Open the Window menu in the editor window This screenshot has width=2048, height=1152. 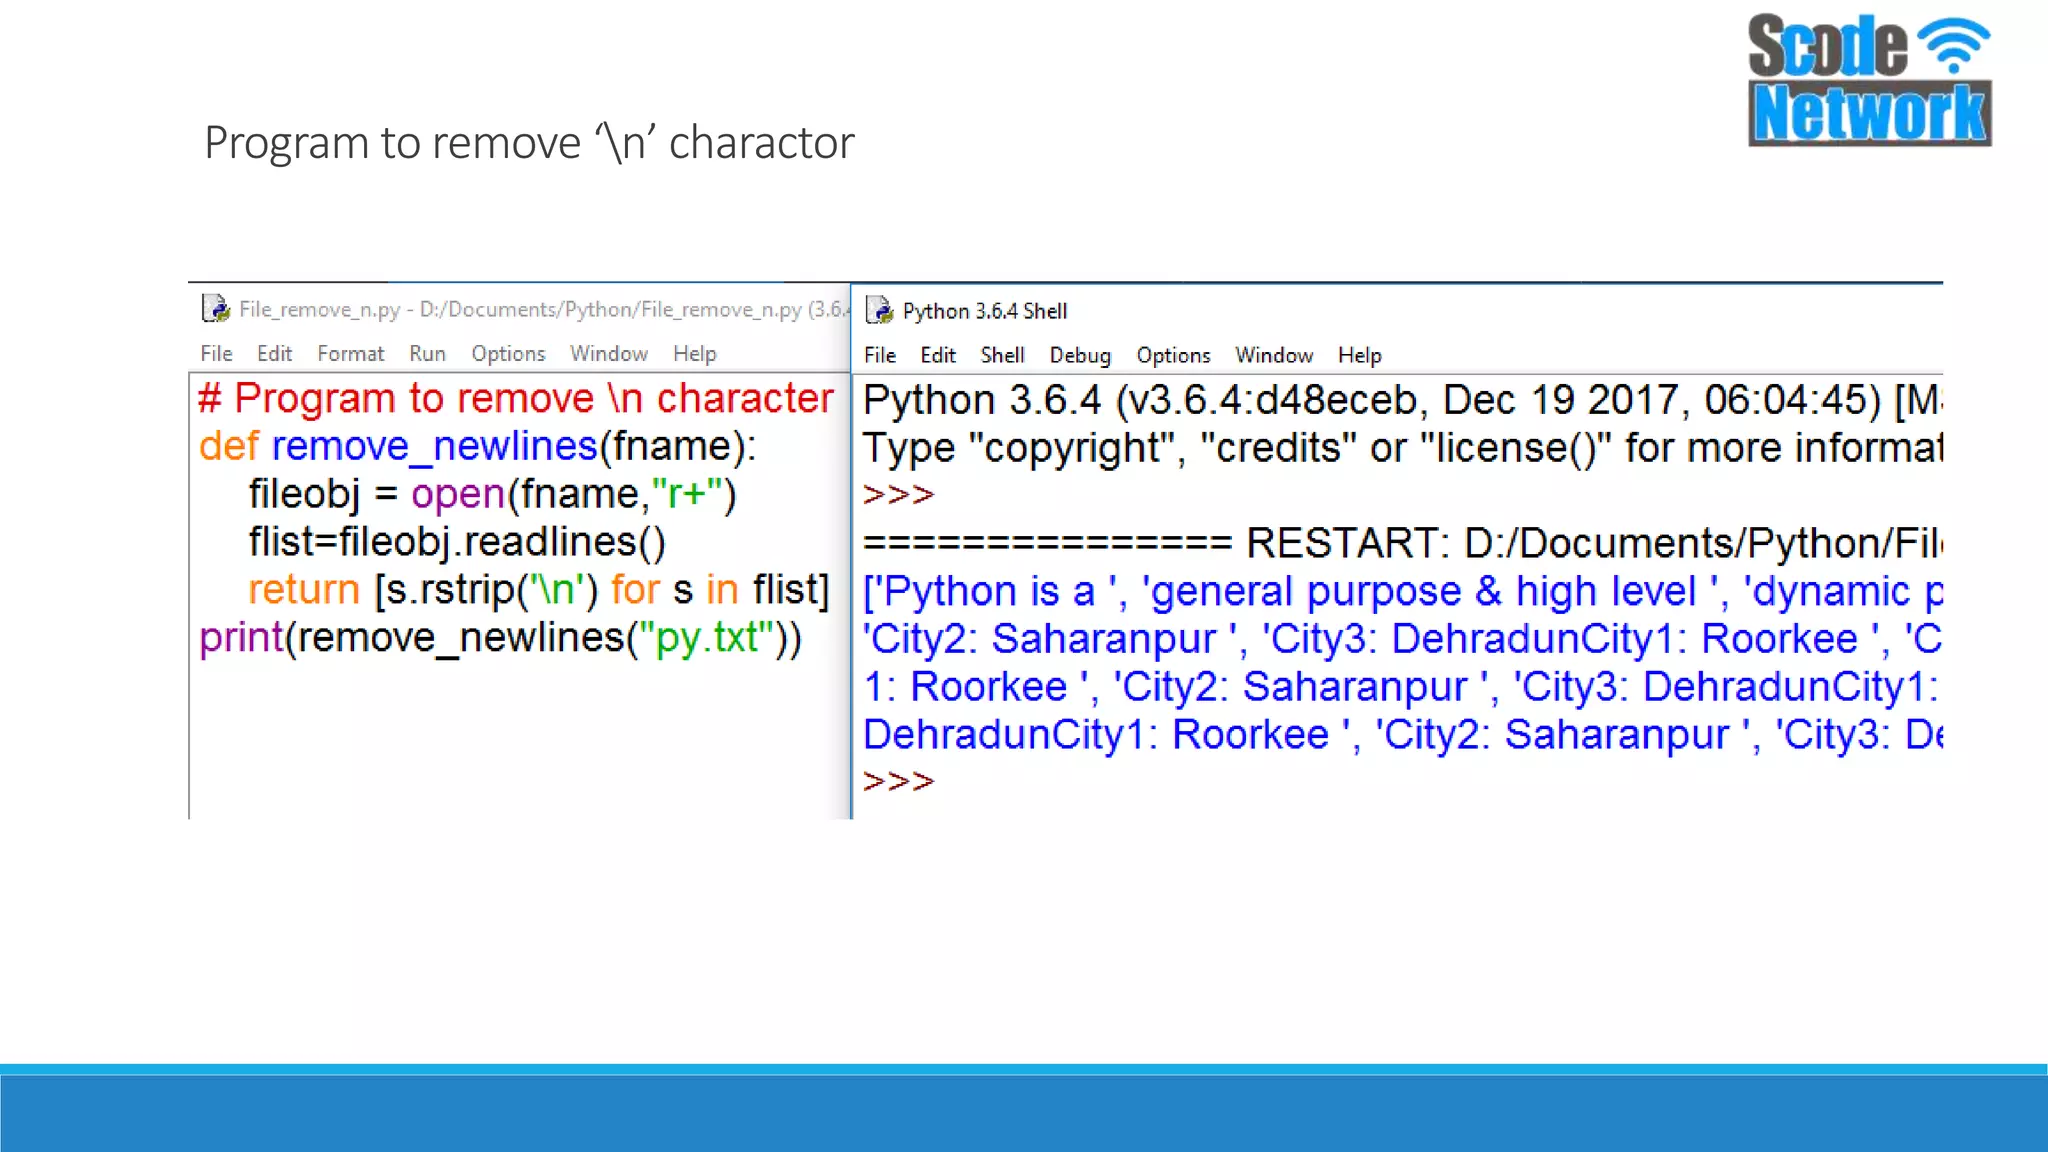point(608,353)
